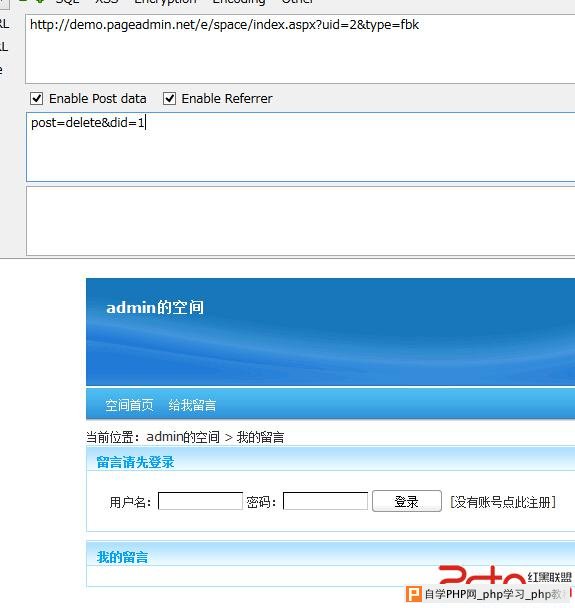Focus the 密码 password input field

[326, 501]
